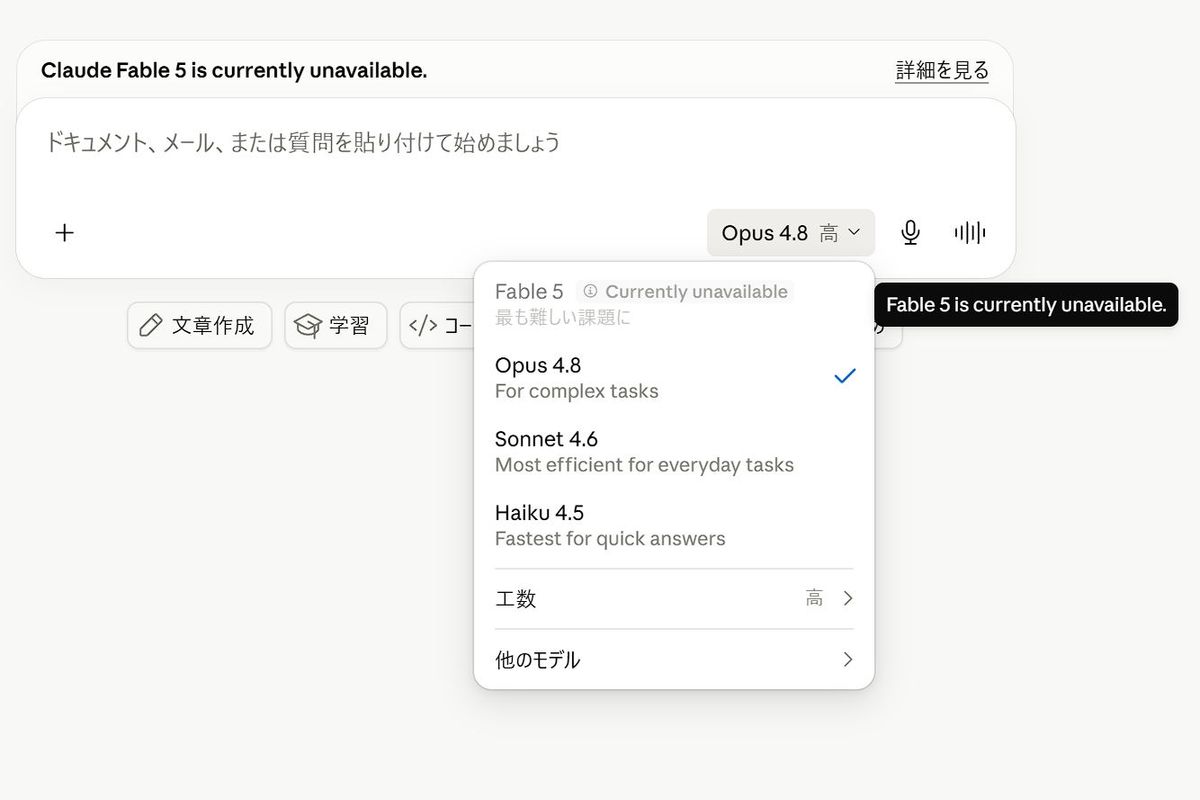Click the Currently unavailable badge

click(685, 291)
